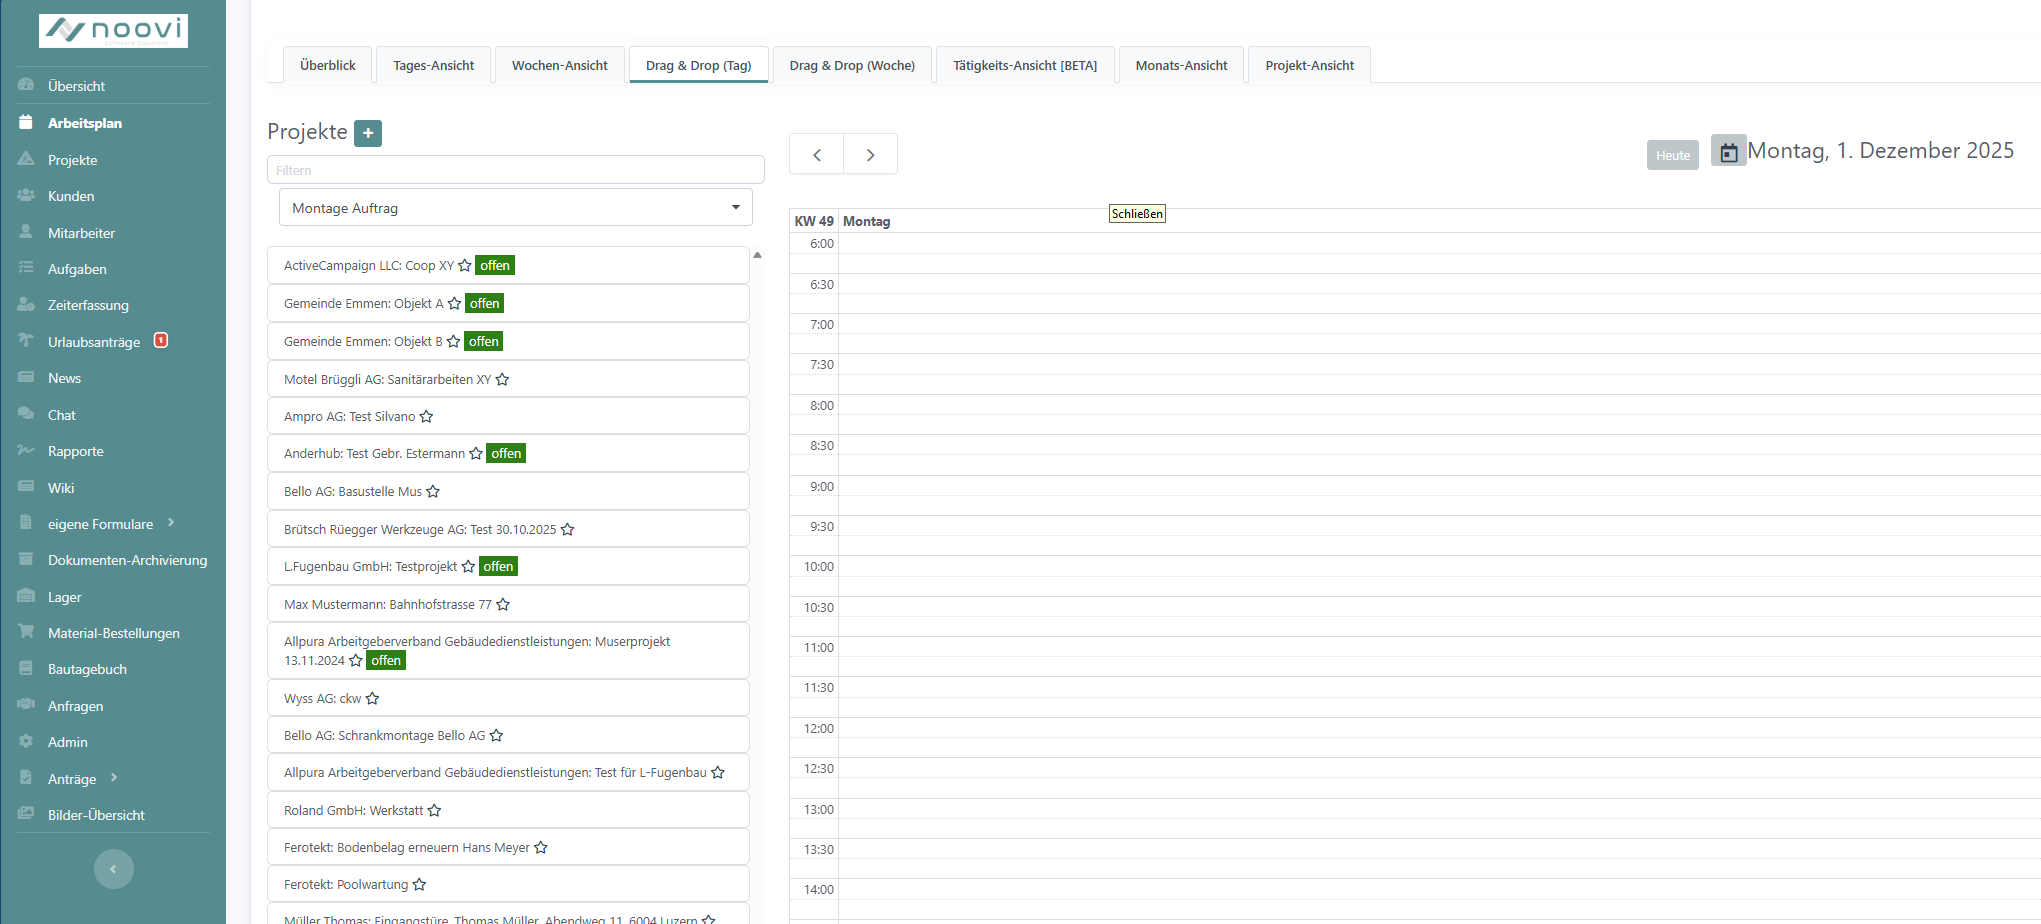Click the Bautagebuch book icon
Image resolution: width=2041 pixels, height=924 pixels.
pos(26,668)
